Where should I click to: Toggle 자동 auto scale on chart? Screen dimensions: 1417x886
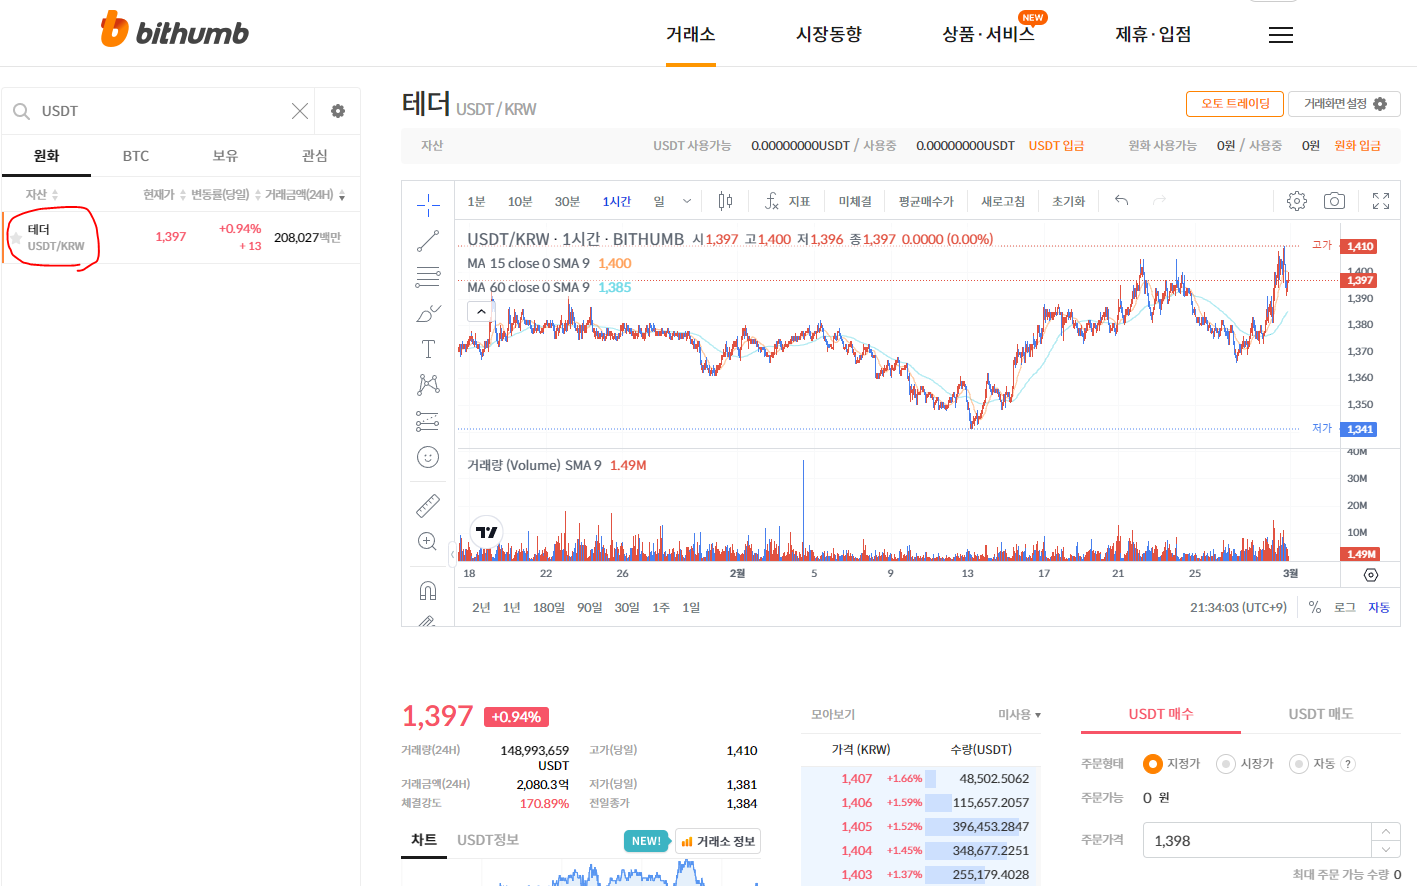[x=1379, y=607]
